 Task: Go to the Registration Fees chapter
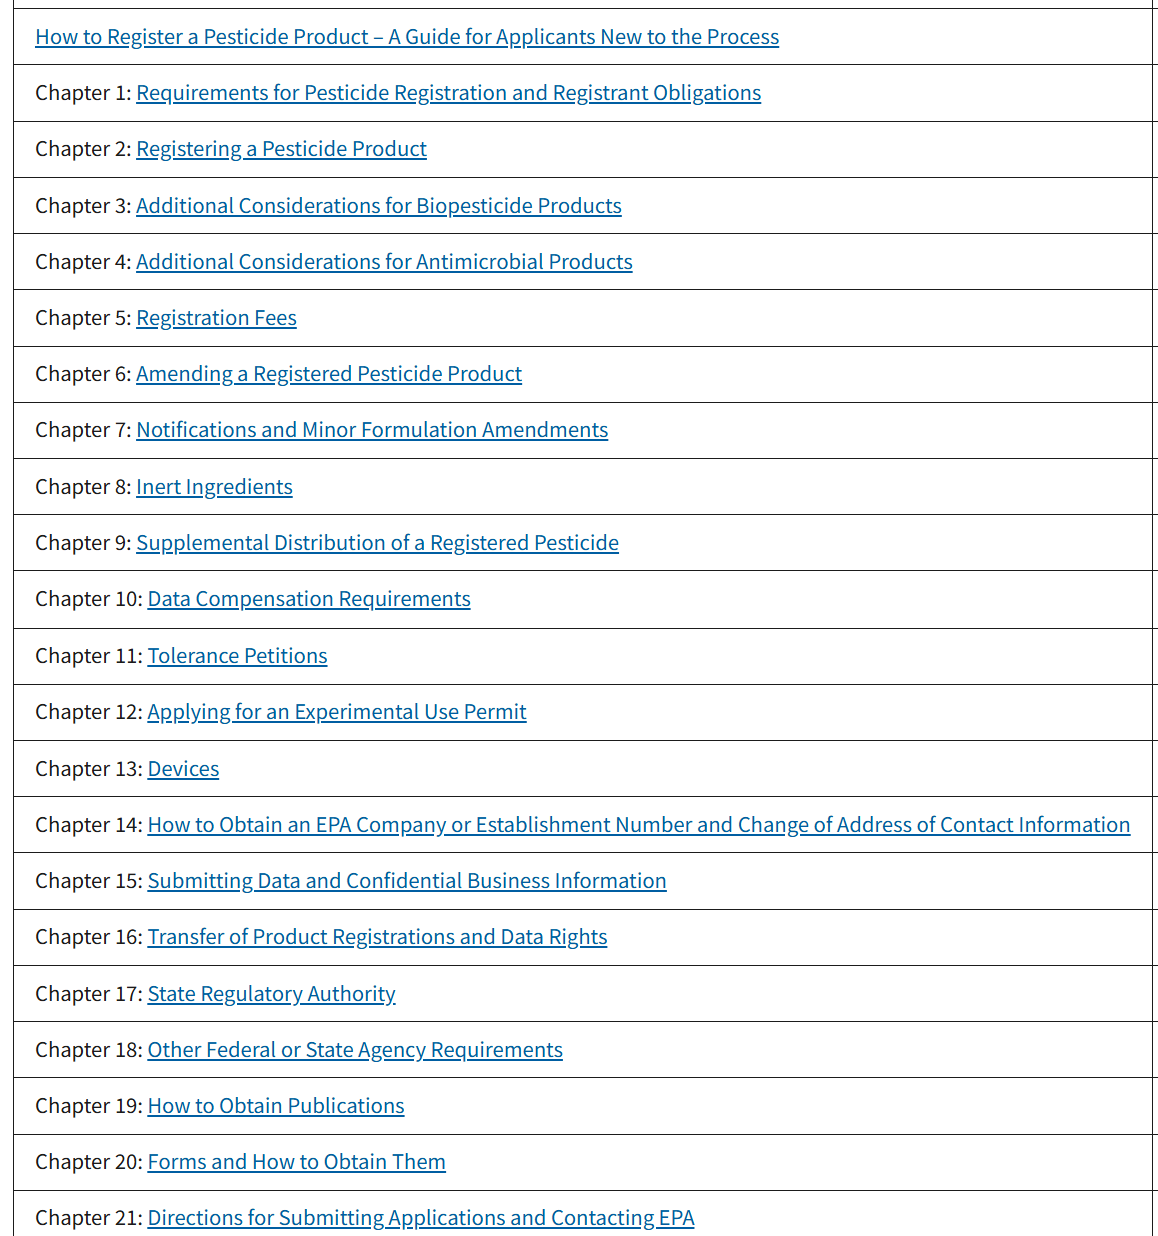[216, 318]
